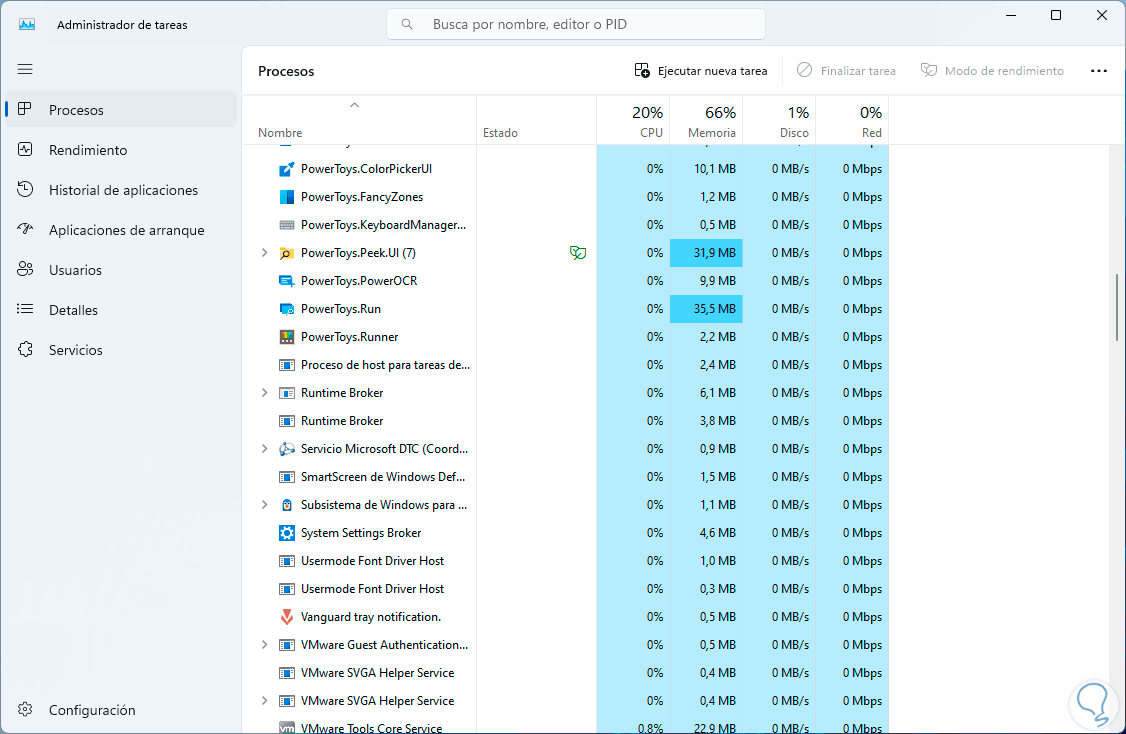Screen dimensions: 1126x734
Task: Open Historial de aplicaciones page
Action: coord(121,190)
